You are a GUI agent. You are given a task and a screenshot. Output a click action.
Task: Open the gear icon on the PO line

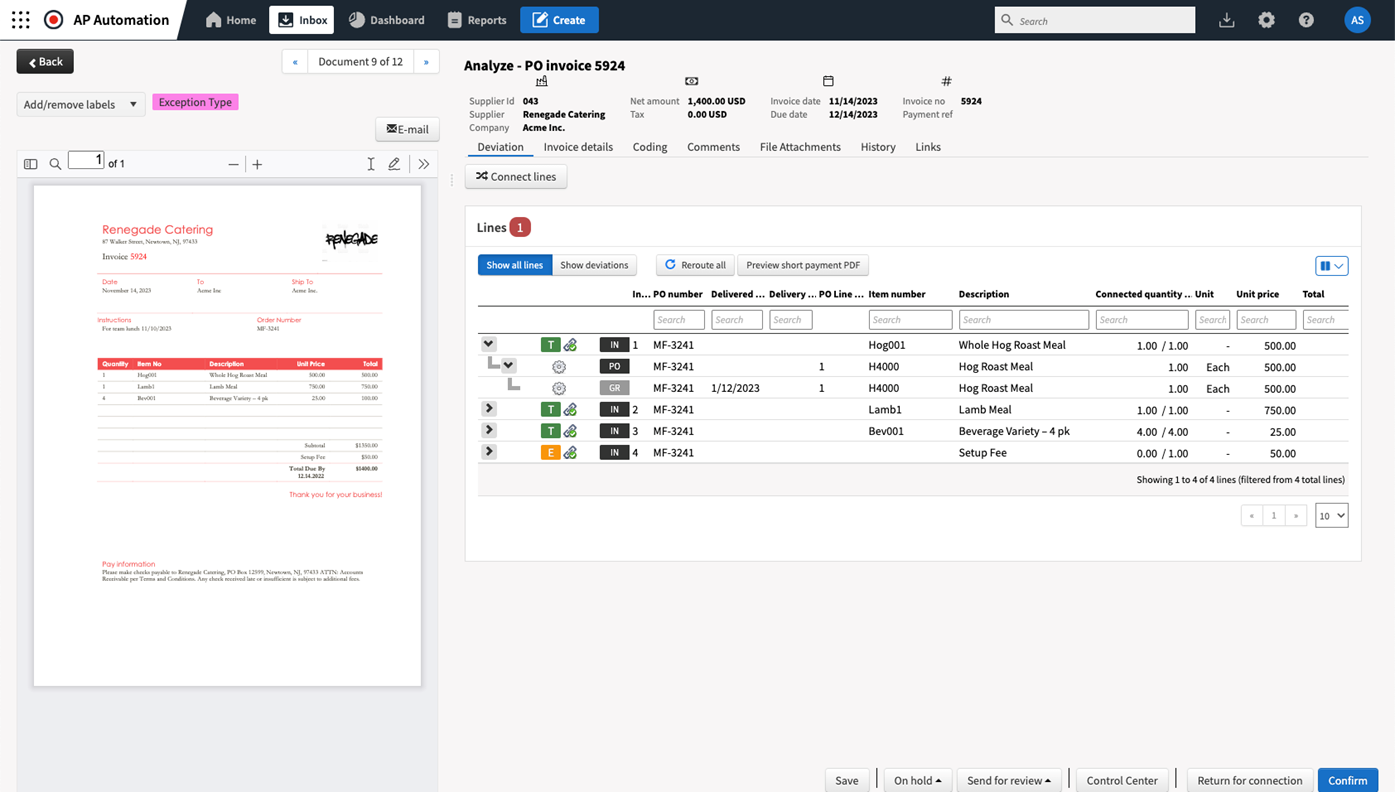coord(558,366)
